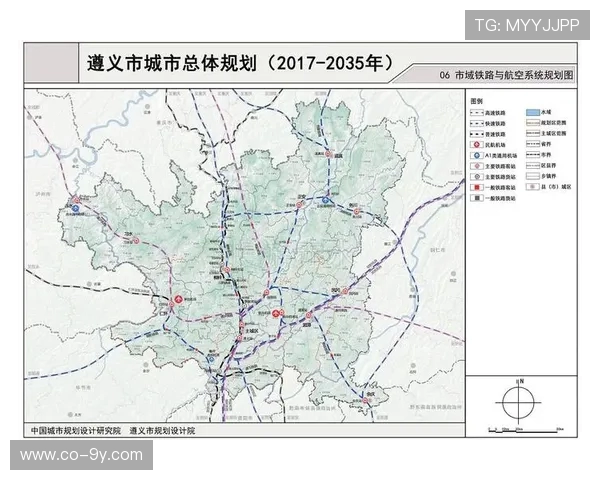Click the 快速铁路 legend line symbol

pos(477,124)
